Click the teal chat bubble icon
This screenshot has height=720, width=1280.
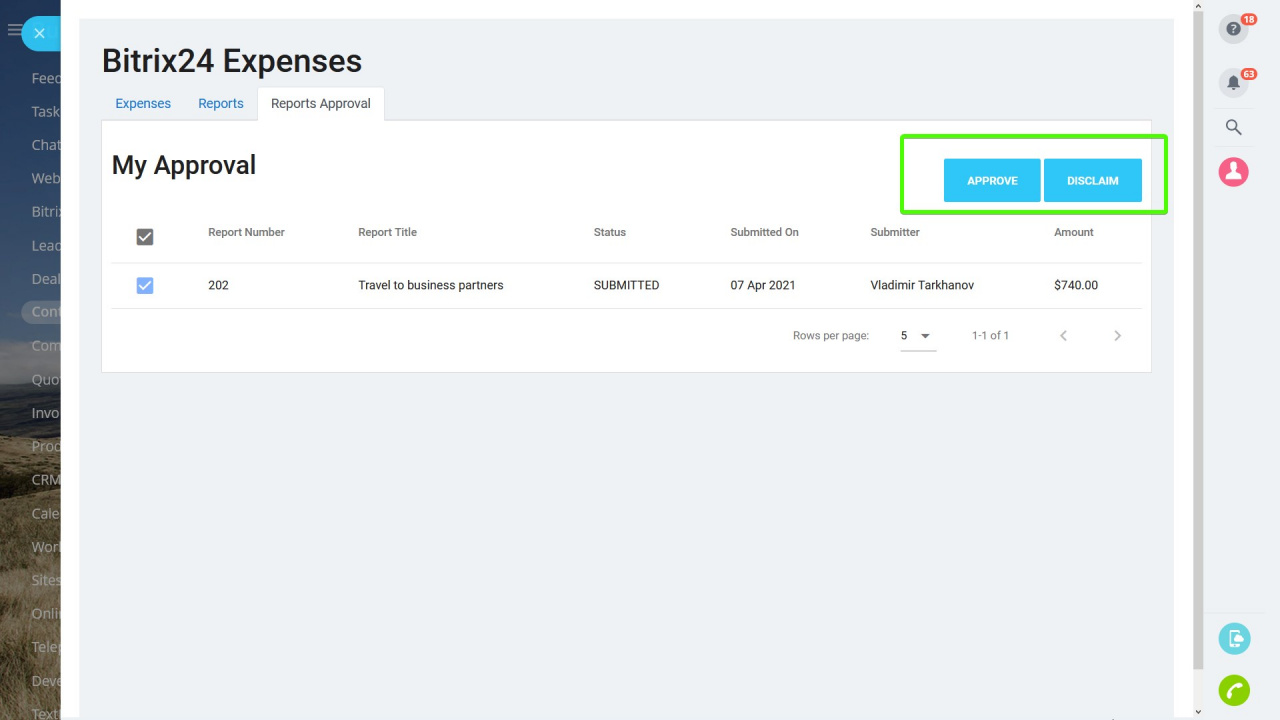point(1234,638)
